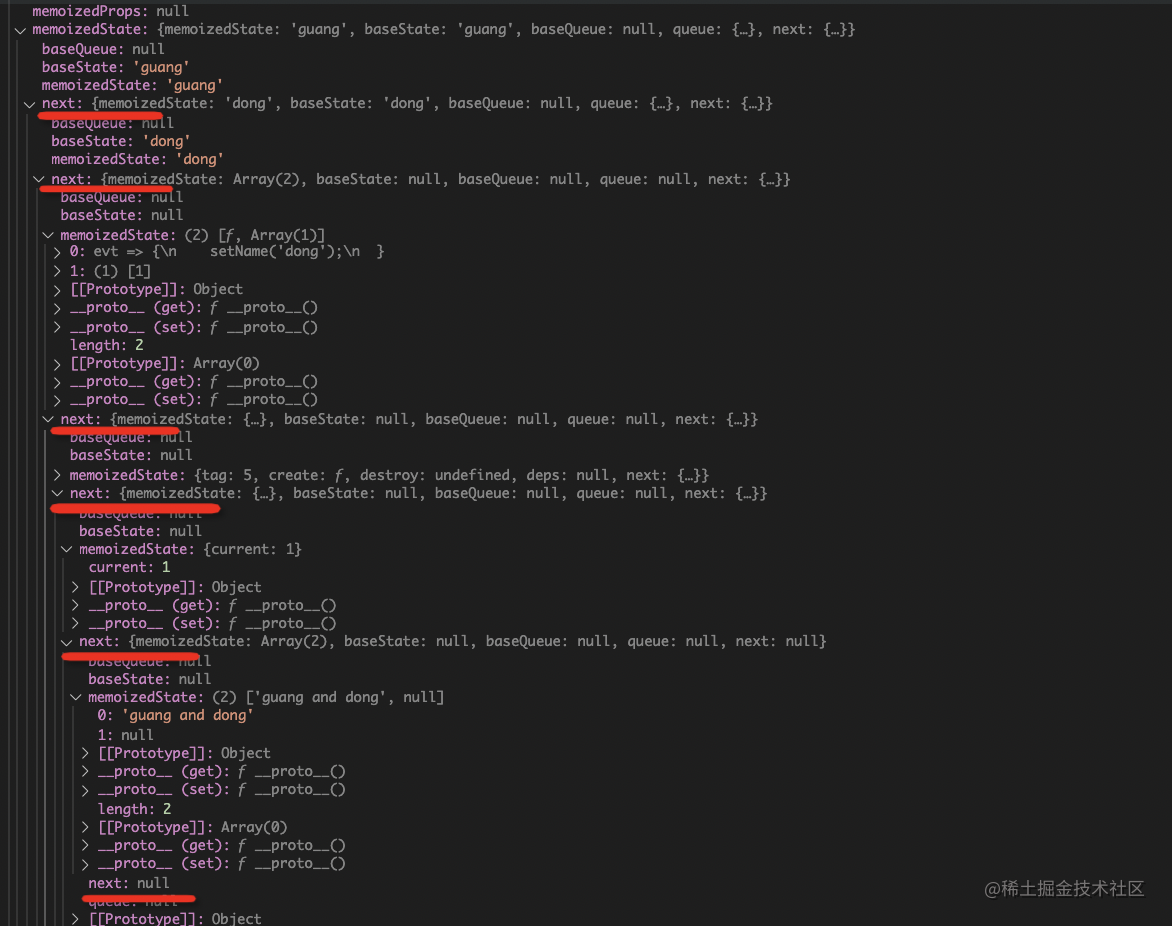Select the memoizedProps: null row
The width and height of the screenshot is (1172, 926).
[111, 10]
